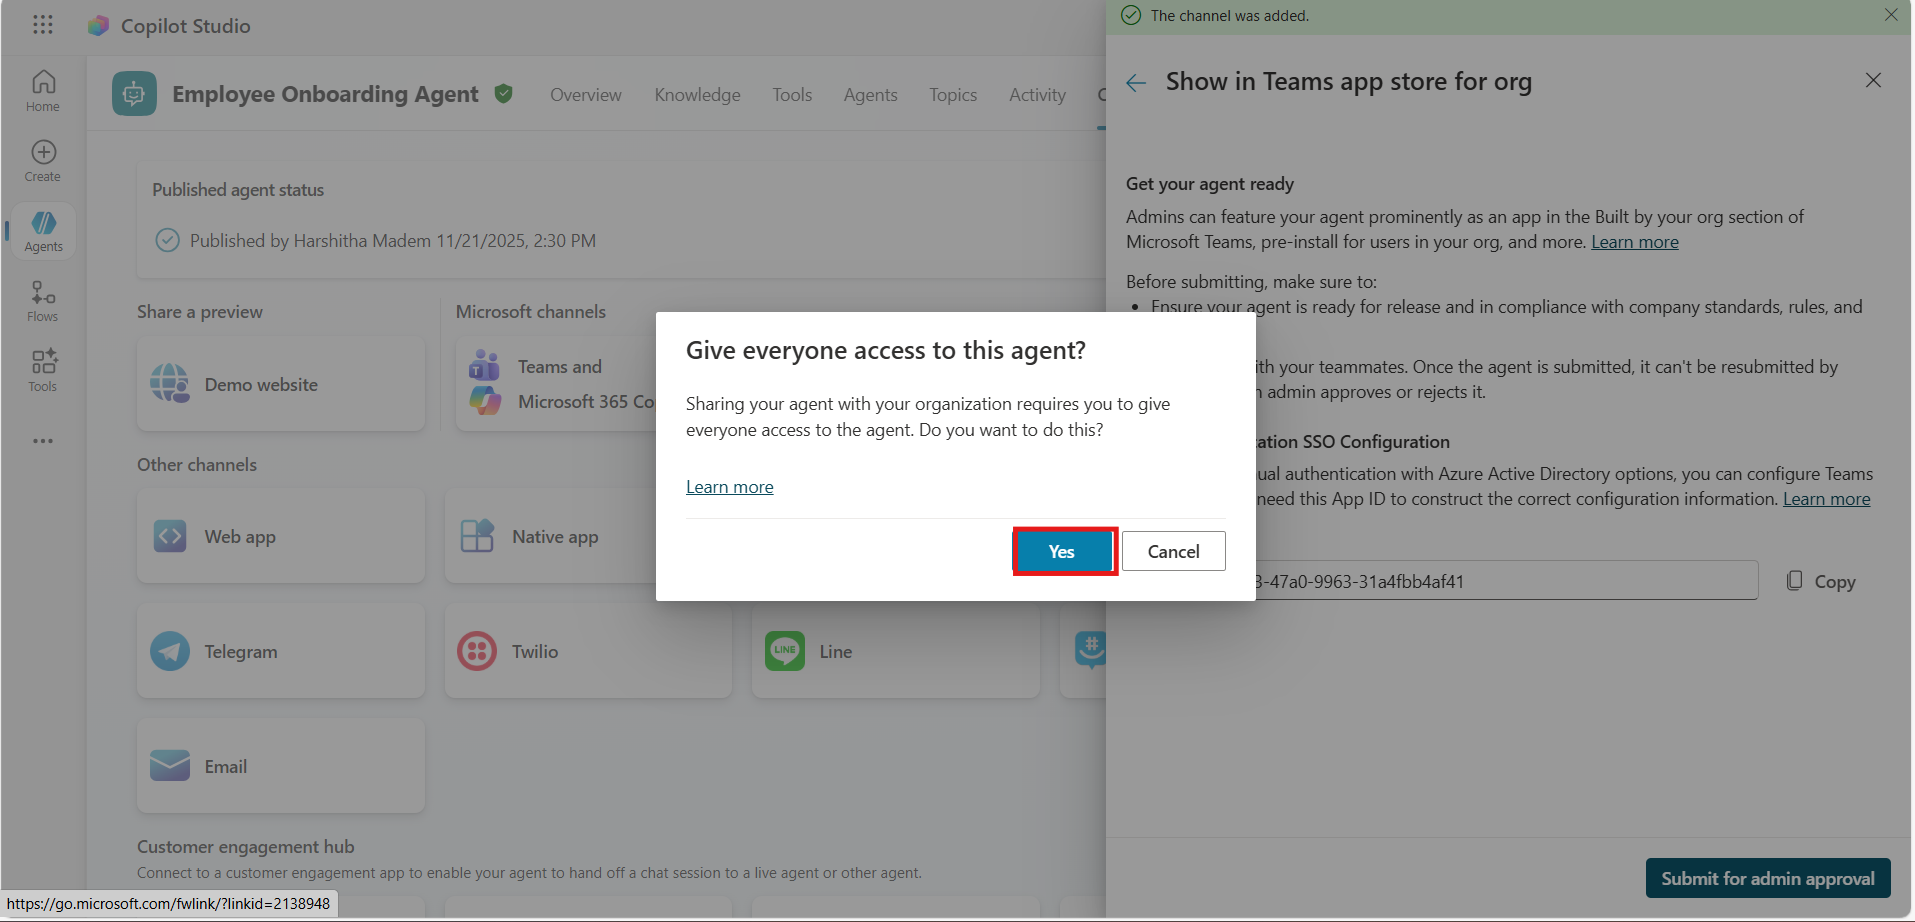Viewport: 1915px width, 922px height.
Task: Click the App ID text field
Action: pyautogui.click(x=1500, y=581)
